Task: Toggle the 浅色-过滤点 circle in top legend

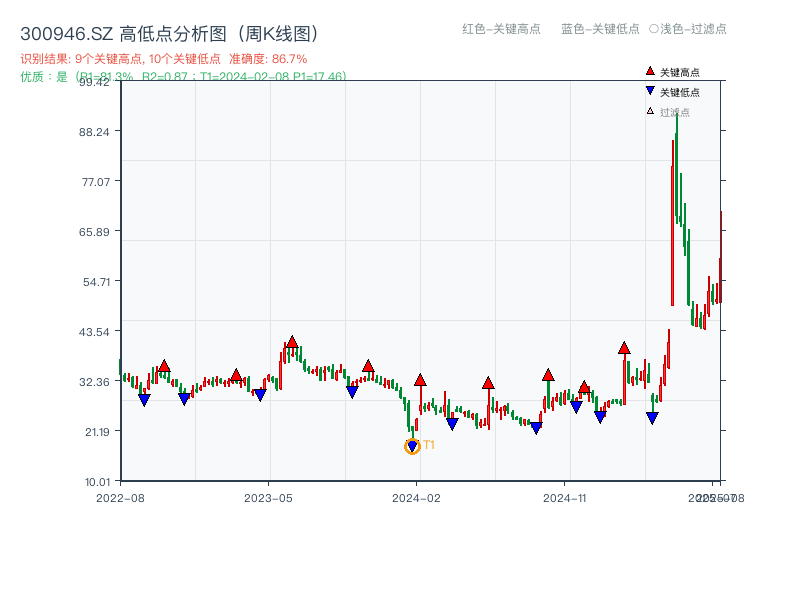Action: [x=654, y=29]
